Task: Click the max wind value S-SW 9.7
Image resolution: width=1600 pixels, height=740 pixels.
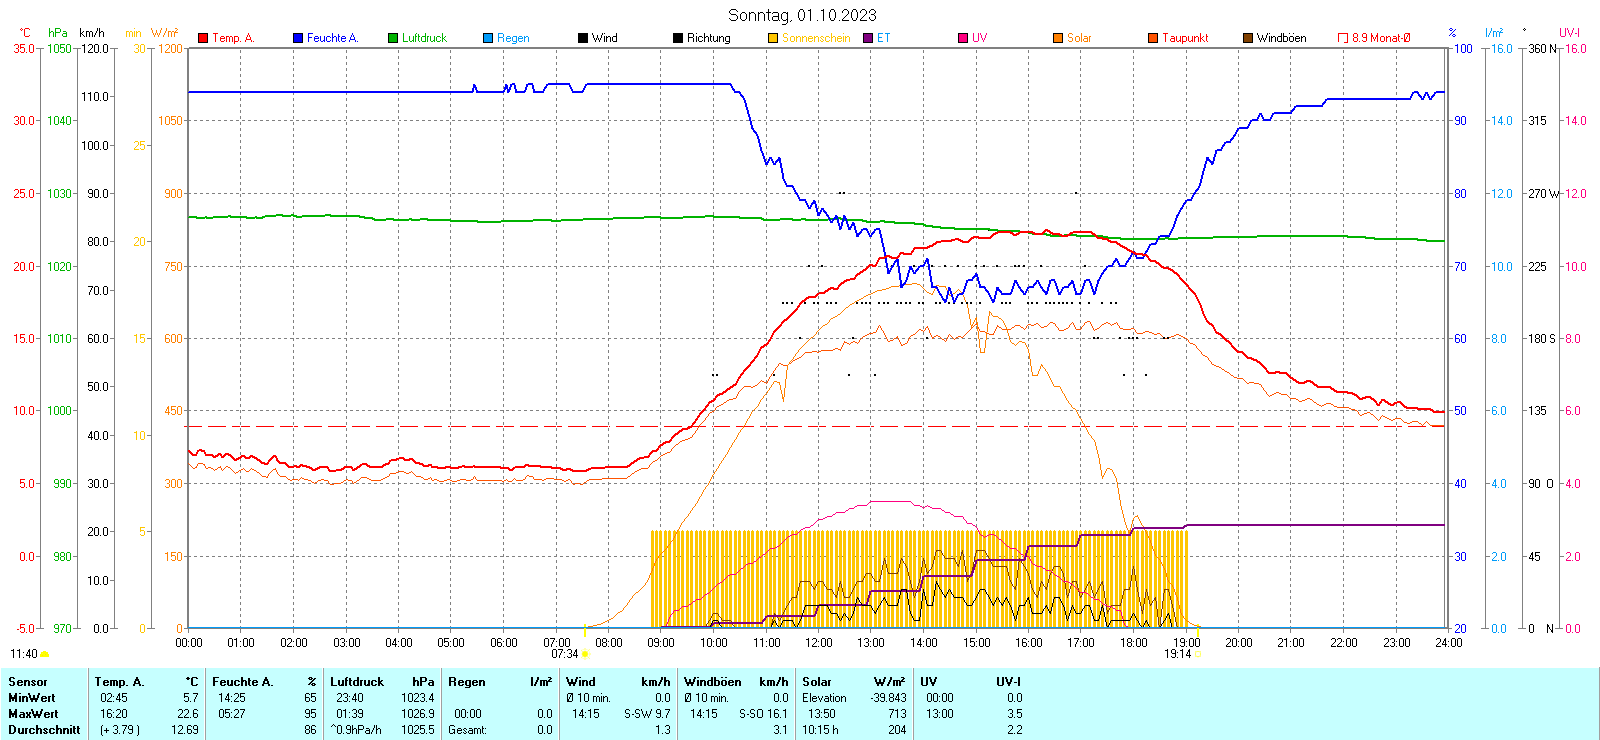Action: pos(647,714)
